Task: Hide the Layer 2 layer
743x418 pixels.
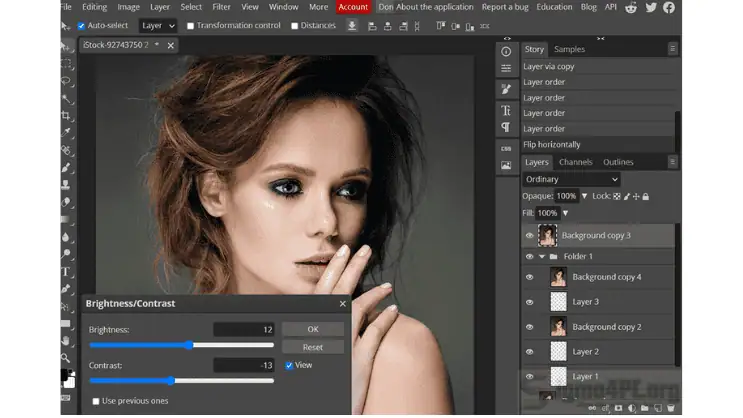Action: point(529,352)
